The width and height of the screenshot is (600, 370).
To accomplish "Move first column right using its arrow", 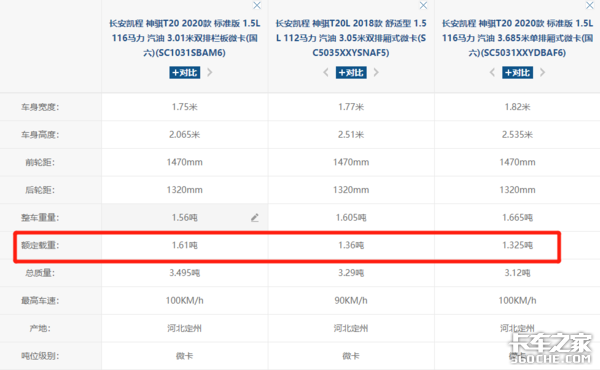I will (209, 72).
